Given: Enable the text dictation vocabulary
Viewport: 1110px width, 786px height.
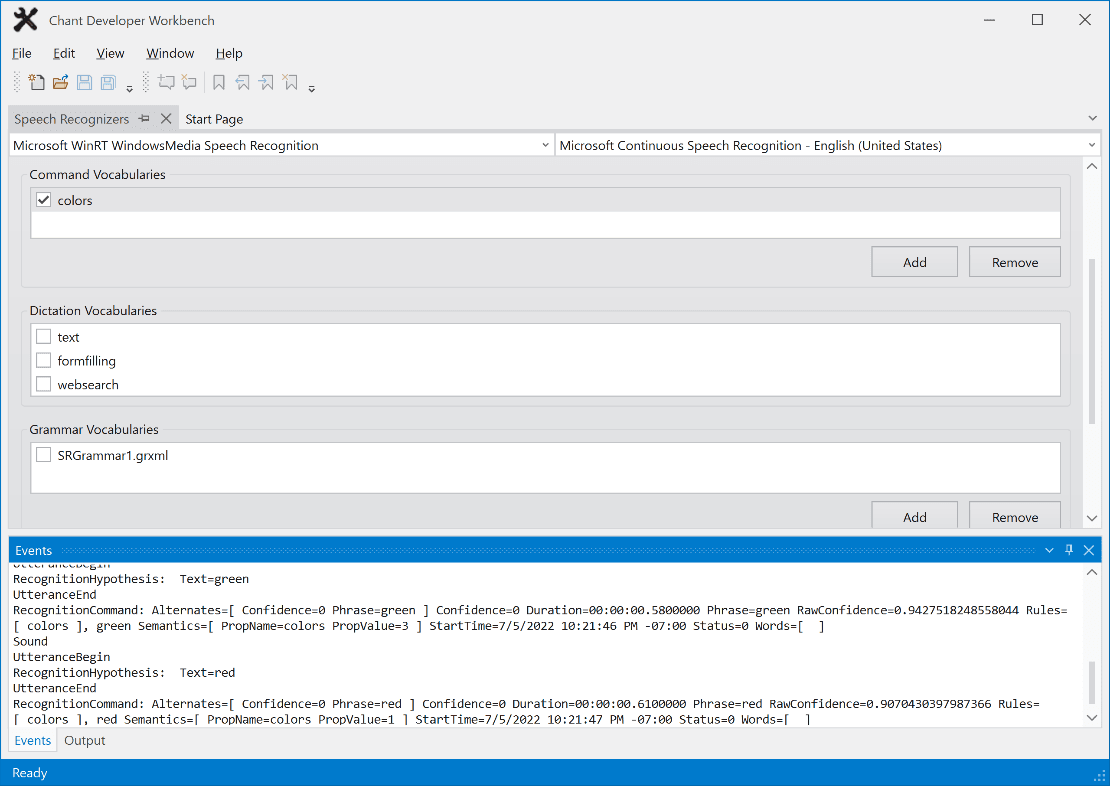Looking at the screenshot, I should [44, 336].
